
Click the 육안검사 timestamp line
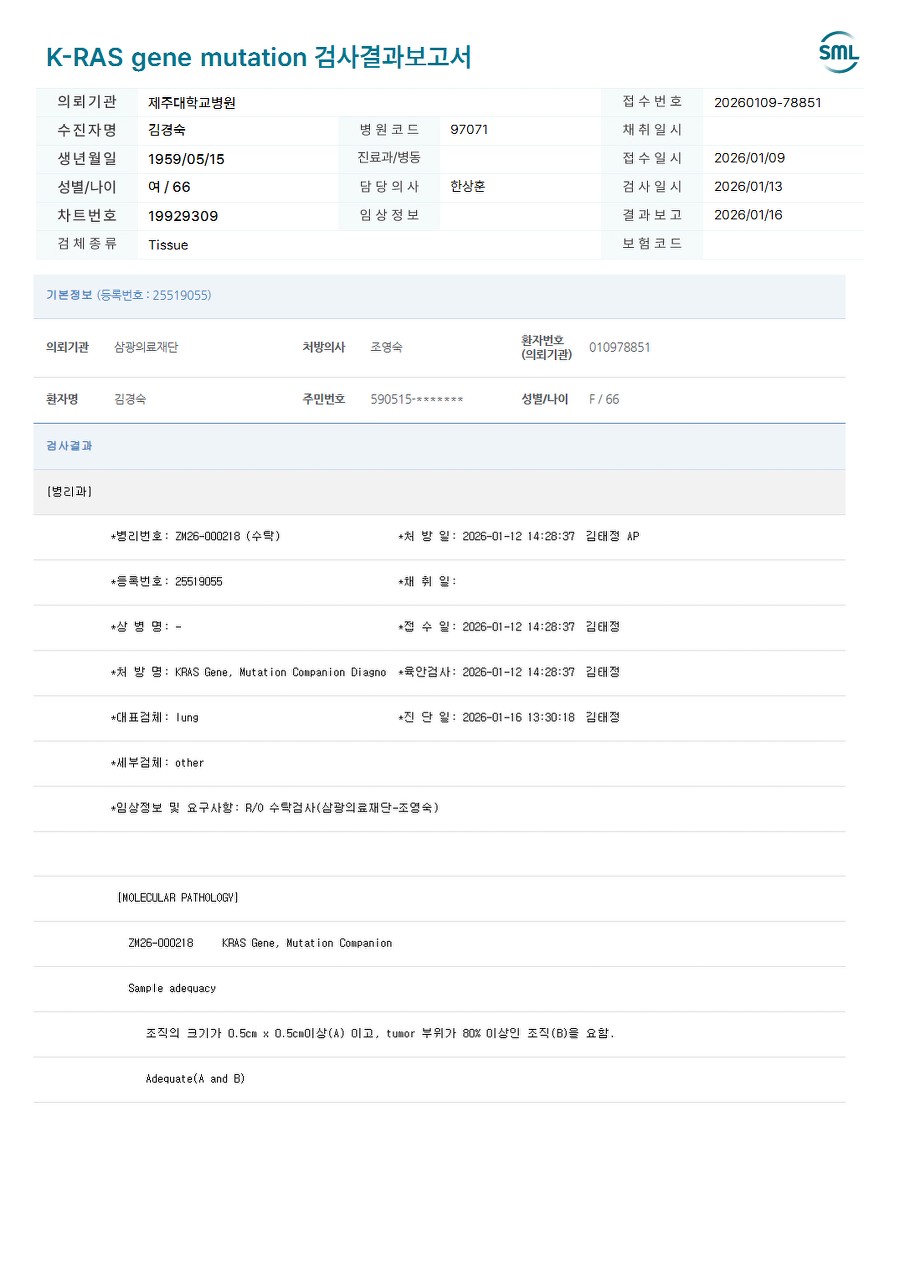(x=509, y=672)
